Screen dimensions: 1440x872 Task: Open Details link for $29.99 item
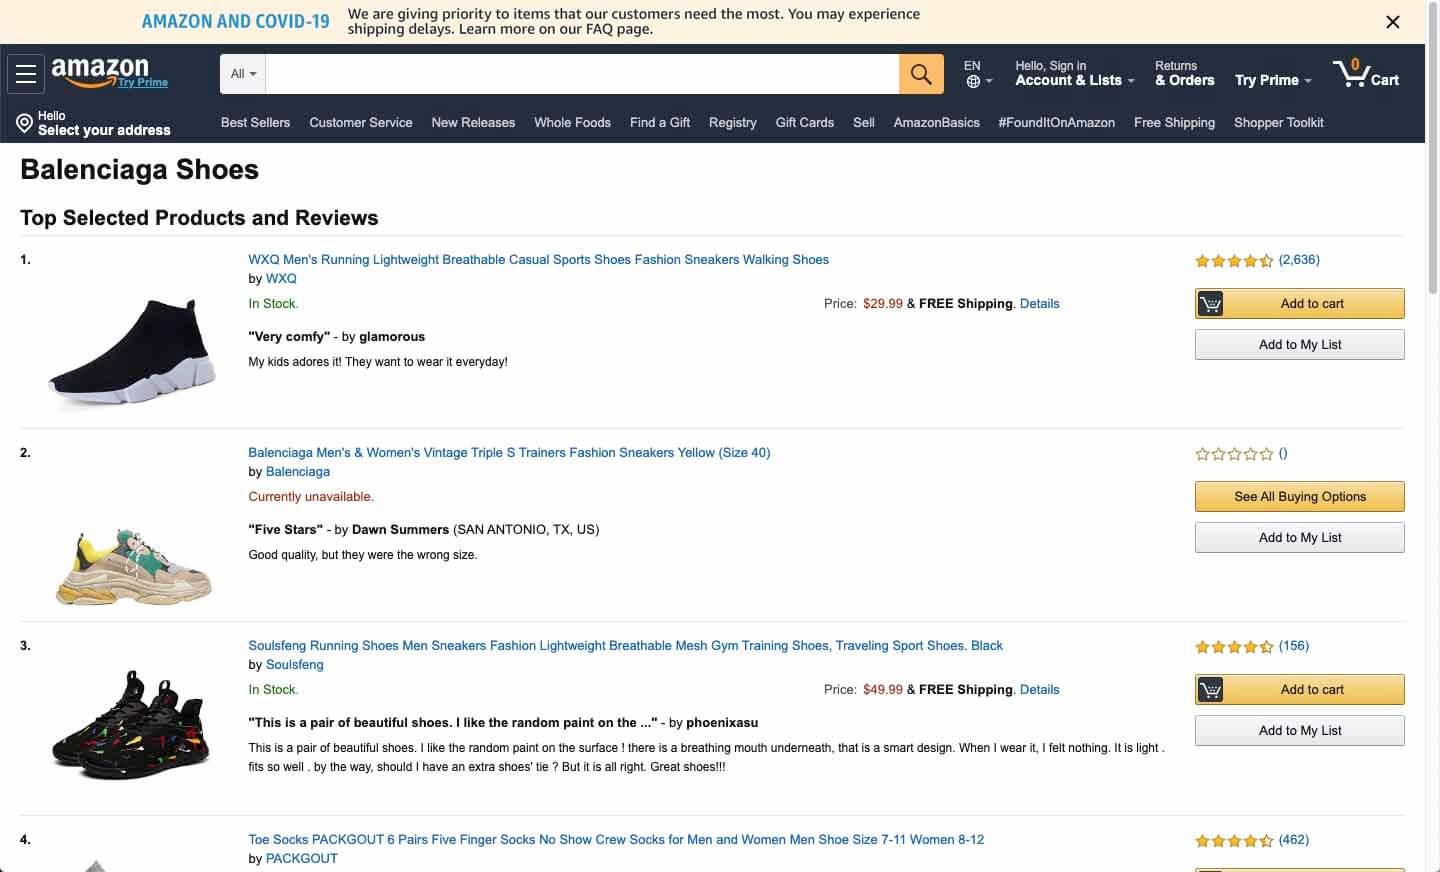tap(1040, 303)
